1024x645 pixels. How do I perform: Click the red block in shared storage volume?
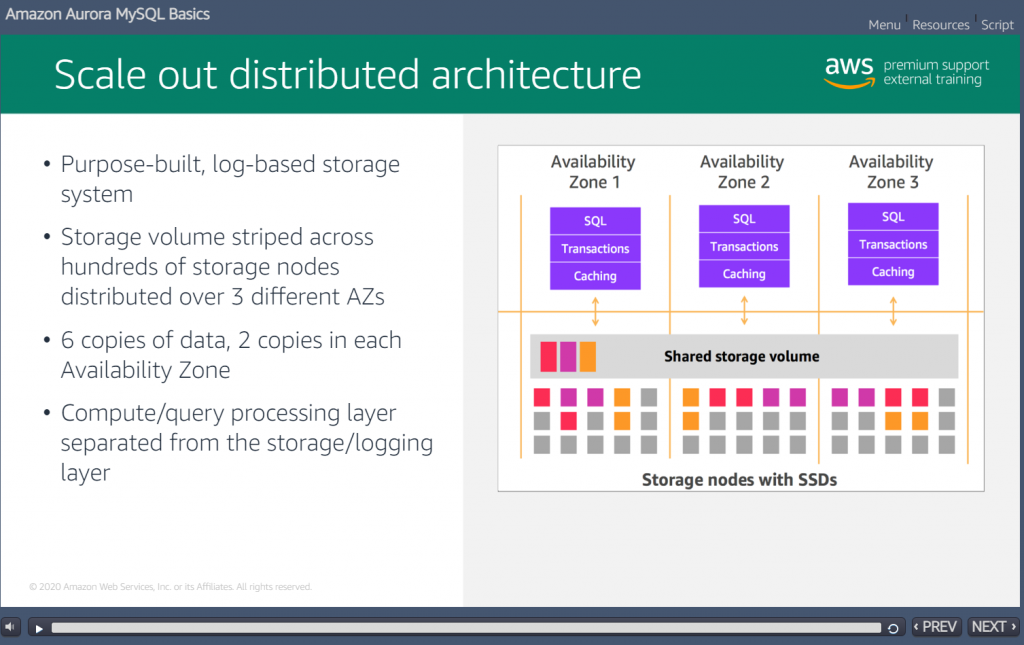pos(548,356)
